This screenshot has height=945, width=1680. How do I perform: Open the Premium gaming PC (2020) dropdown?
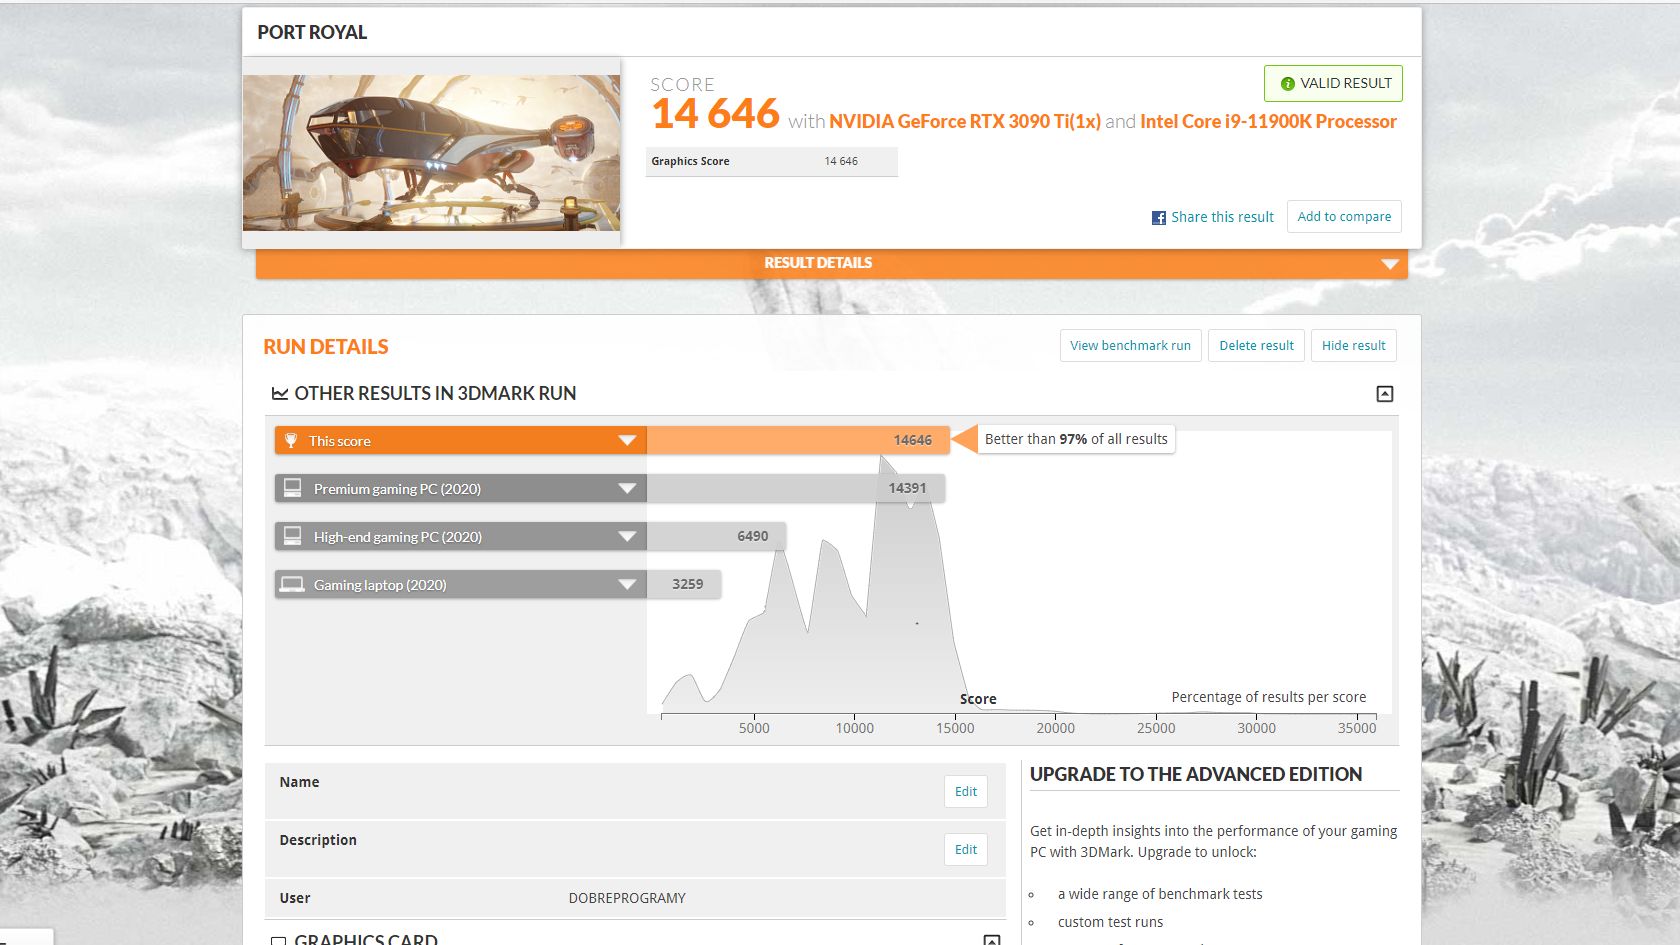627,488
